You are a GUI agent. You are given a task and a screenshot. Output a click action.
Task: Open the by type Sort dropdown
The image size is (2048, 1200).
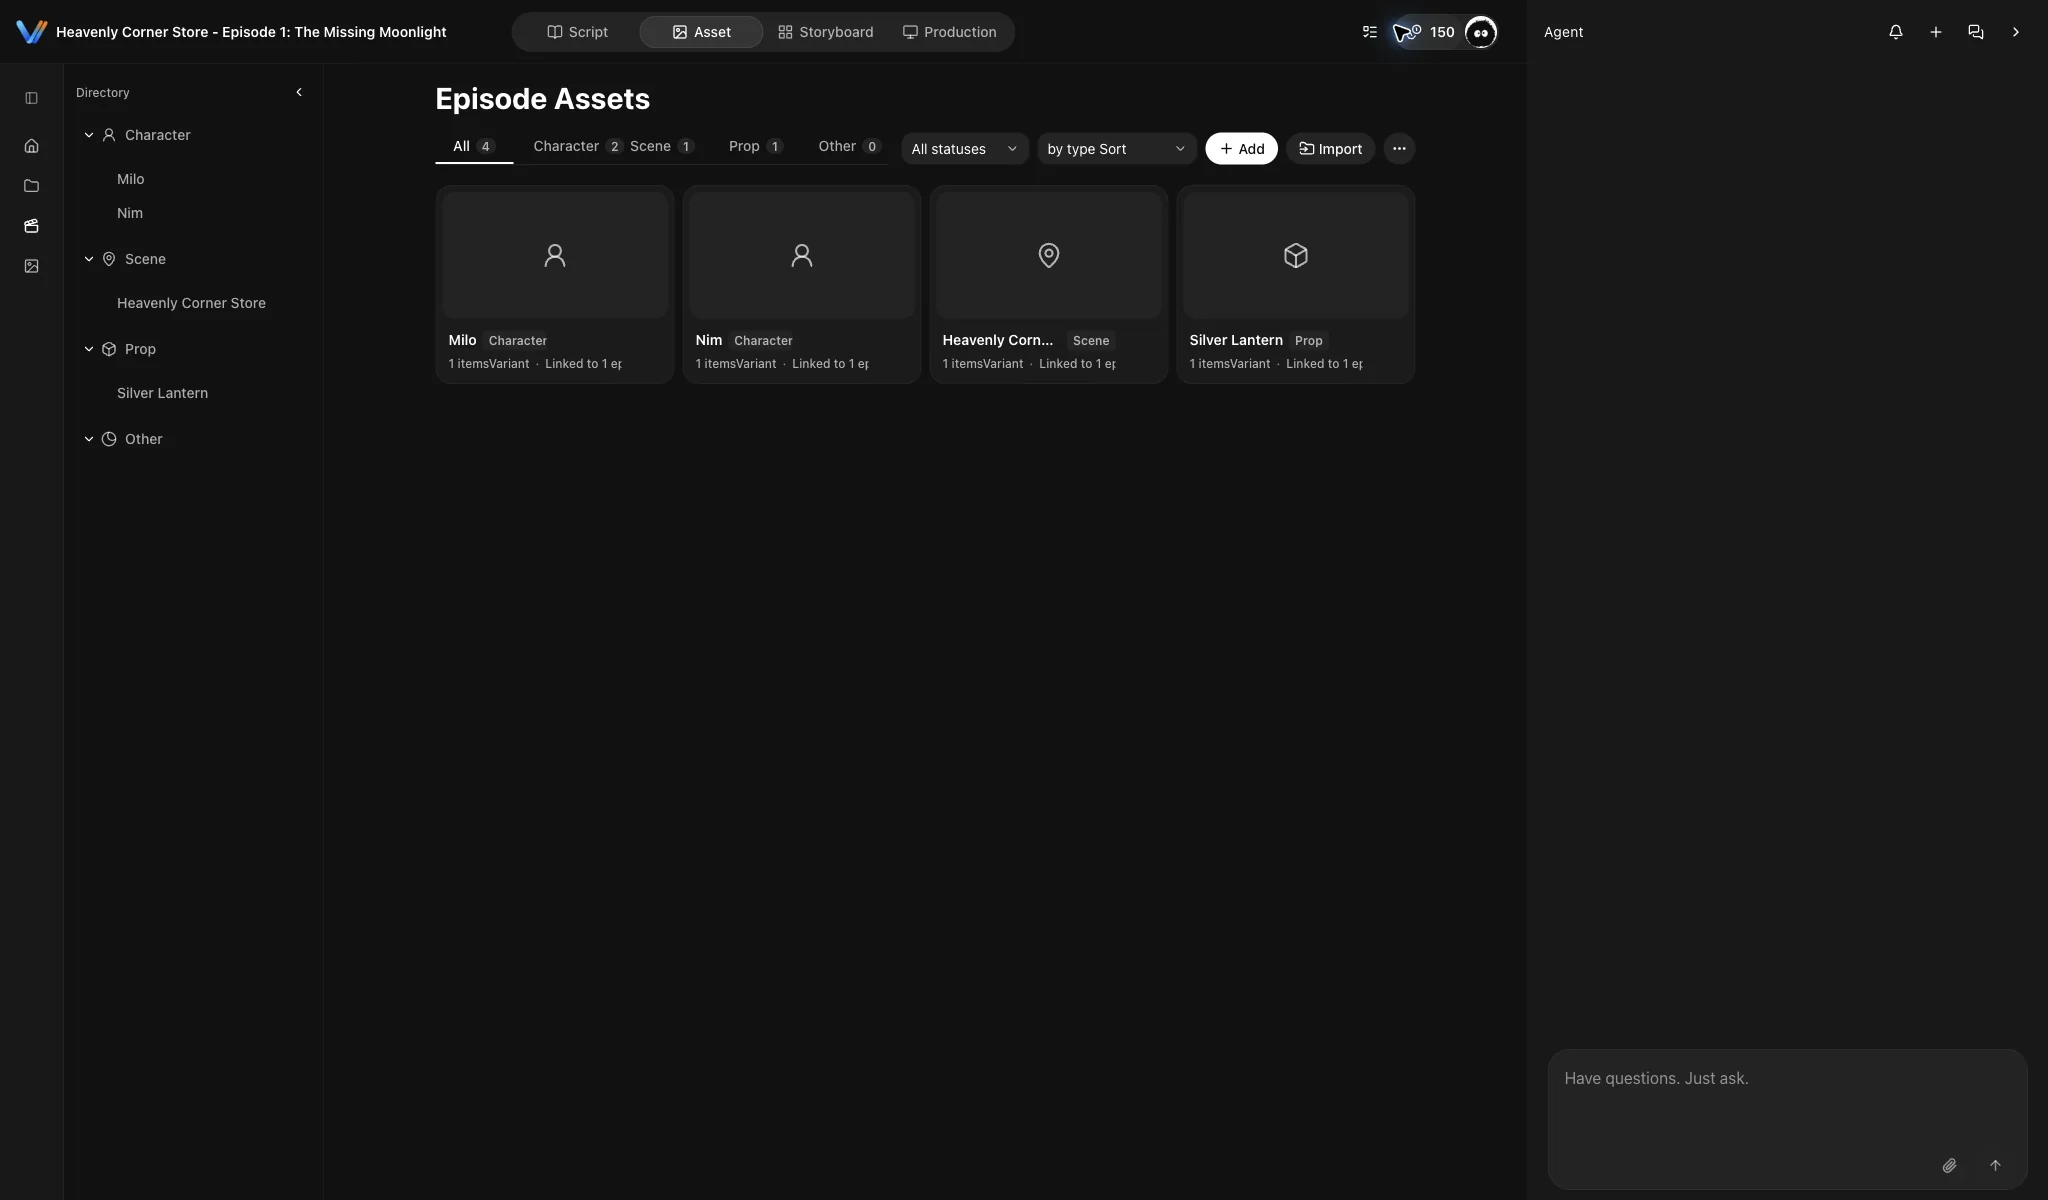[x=1116, y=149]
